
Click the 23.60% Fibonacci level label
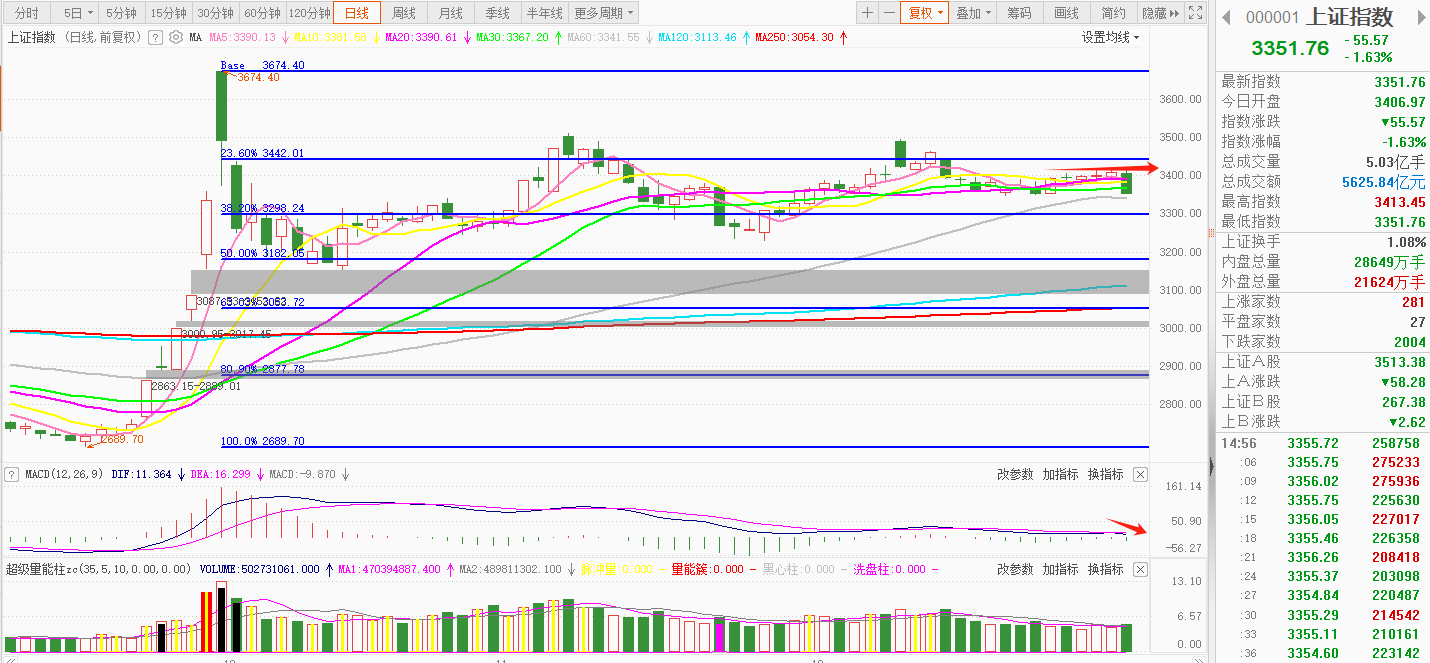(x=262, y=154)
